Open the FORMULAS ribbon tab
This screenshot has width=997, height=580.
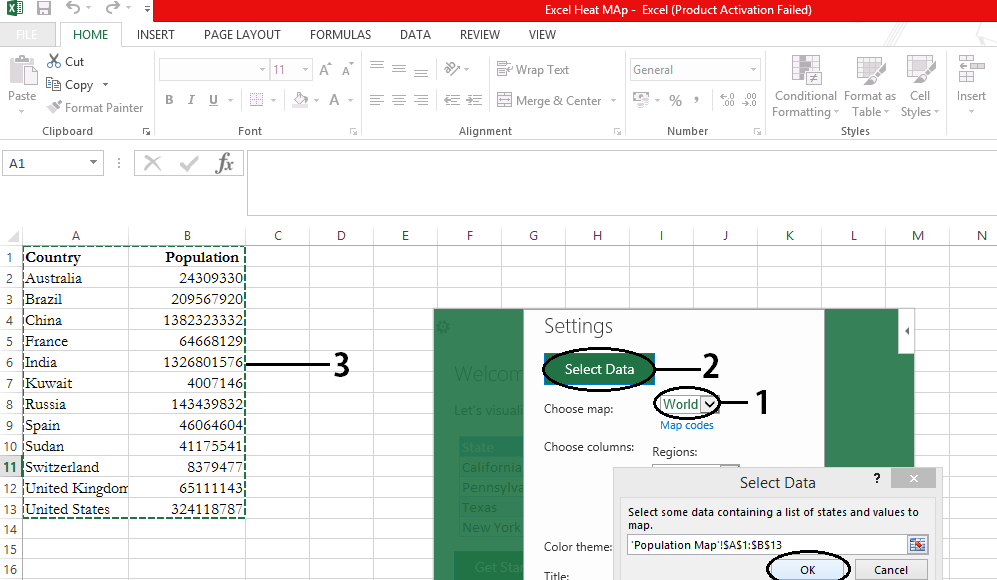340,35
